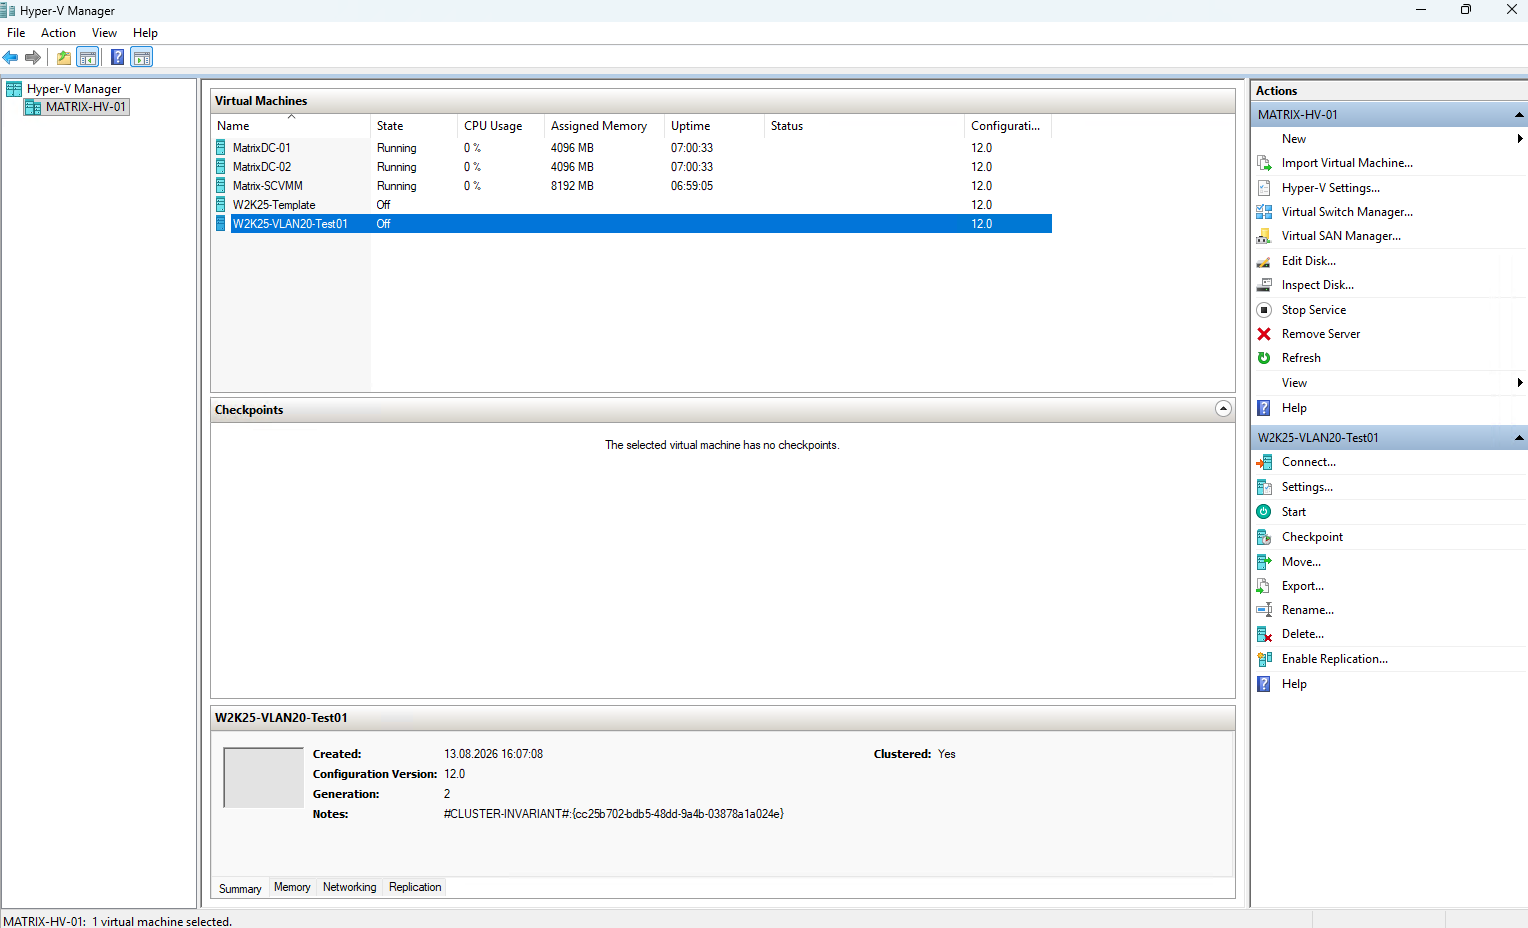Toggle the Show/Hide Console Tree toolbar icon
This screenshot has width=1528, height=928.
pyautogui.click(x=88, y=57)
